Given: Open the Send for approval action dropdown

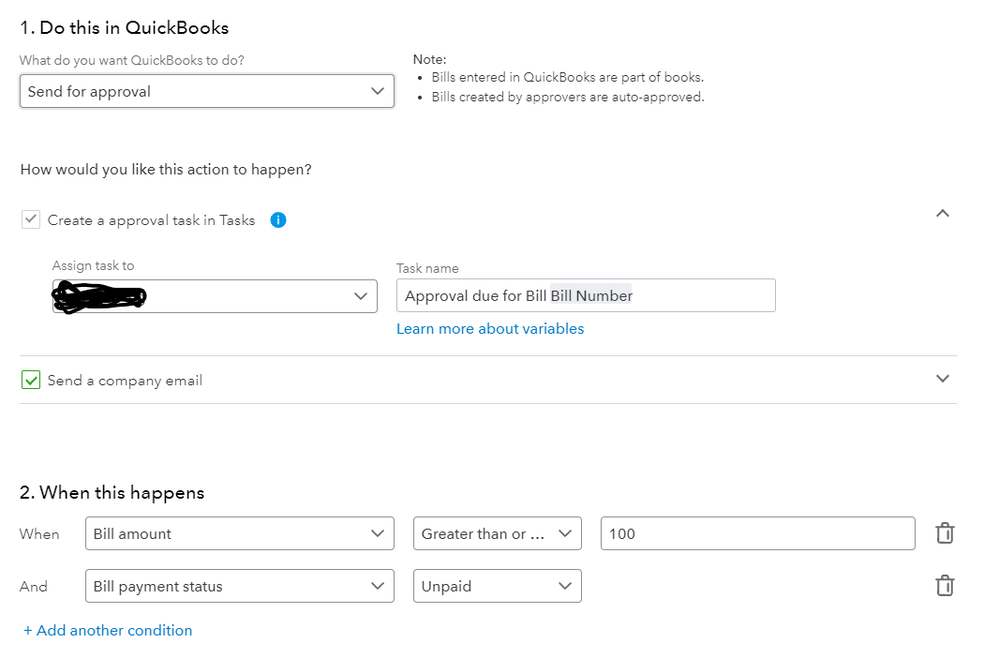Looking at the screenshot, I should click(206, 91).
